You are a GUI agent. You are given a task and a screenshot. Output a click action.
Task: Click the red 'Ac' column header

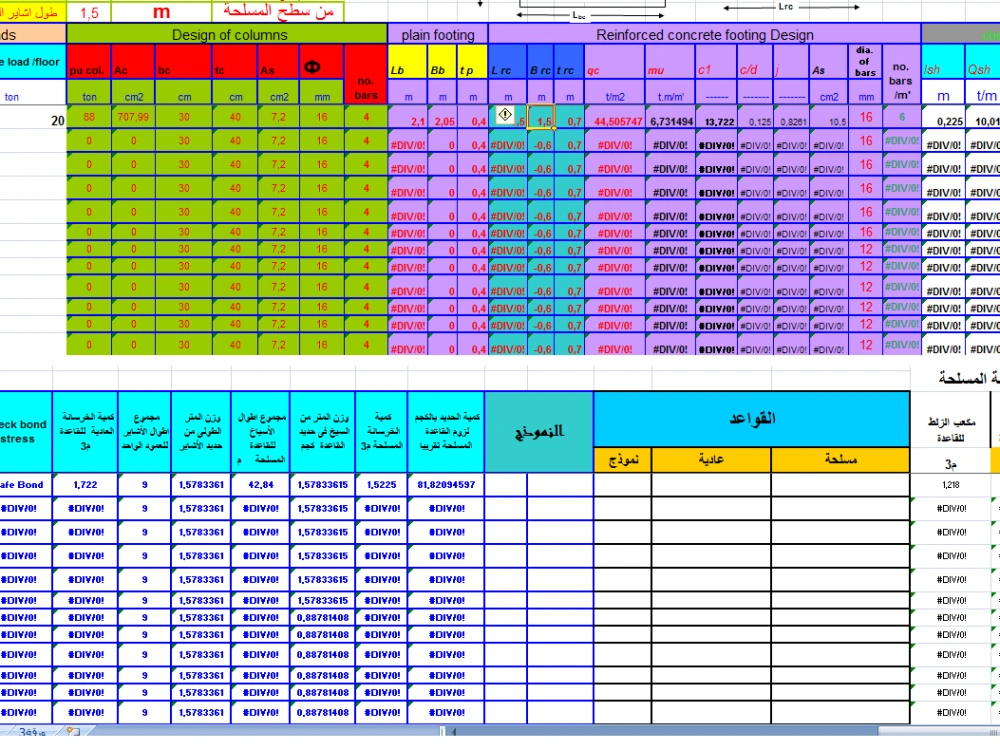click(133, 62)
